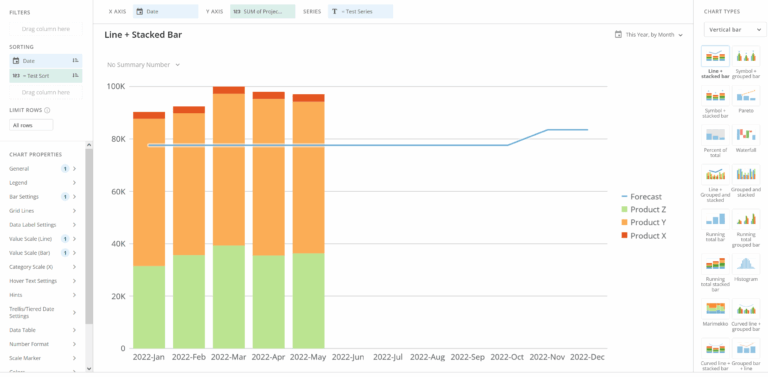Click the Sorting drag column drop area
Screen dimensions: 768x377
point(46,92)
